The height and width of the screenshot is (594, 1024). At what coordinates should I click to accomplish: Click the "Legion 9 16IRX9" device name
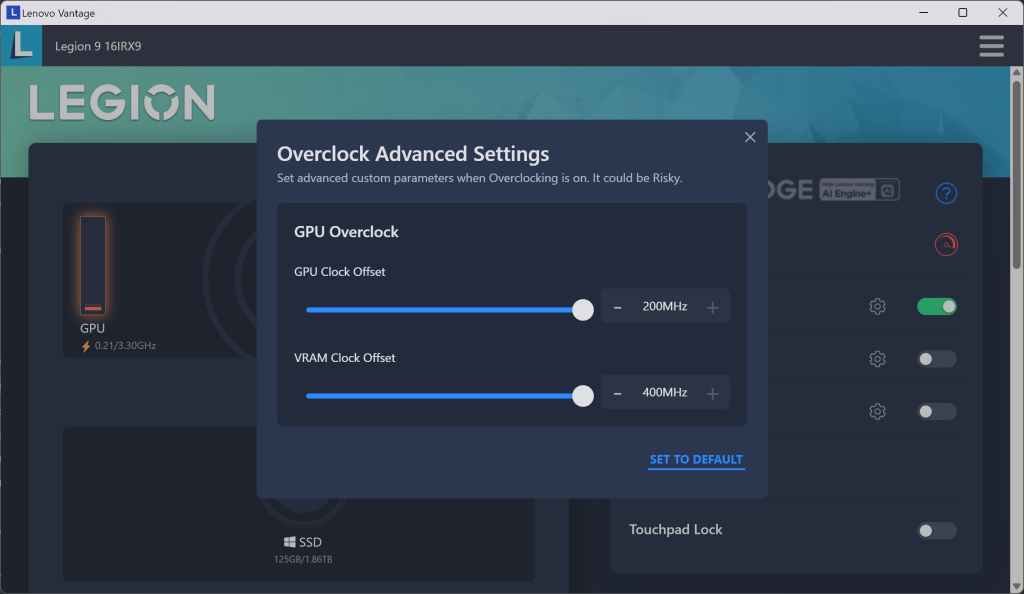coord(98,46)
